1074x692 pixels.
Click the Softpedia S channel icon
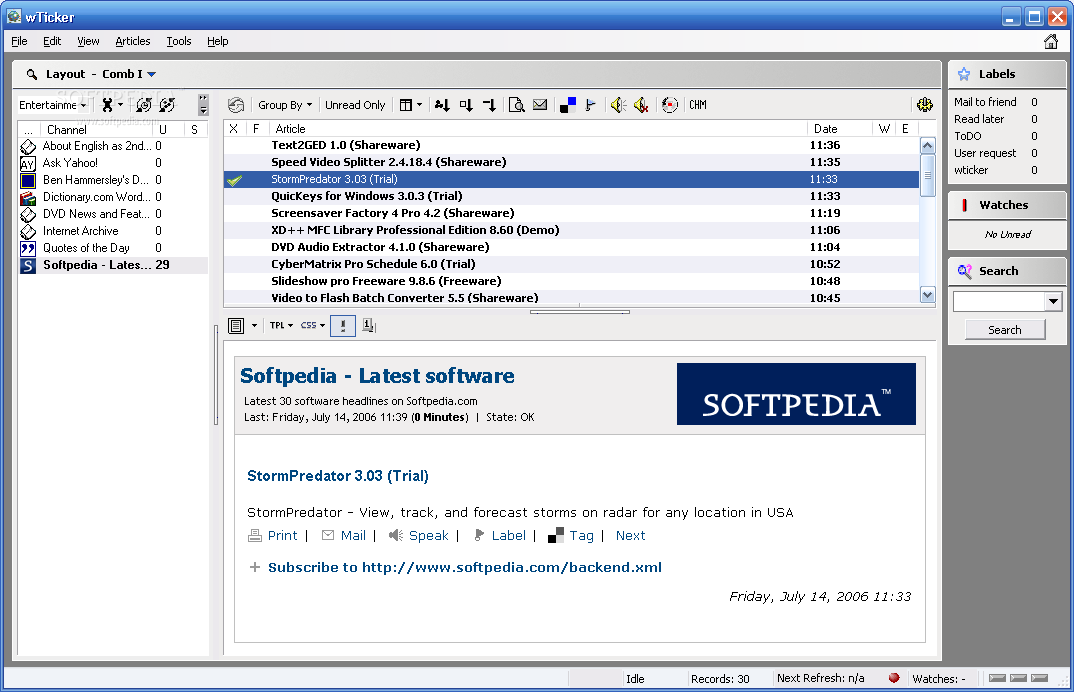point(27,265)
